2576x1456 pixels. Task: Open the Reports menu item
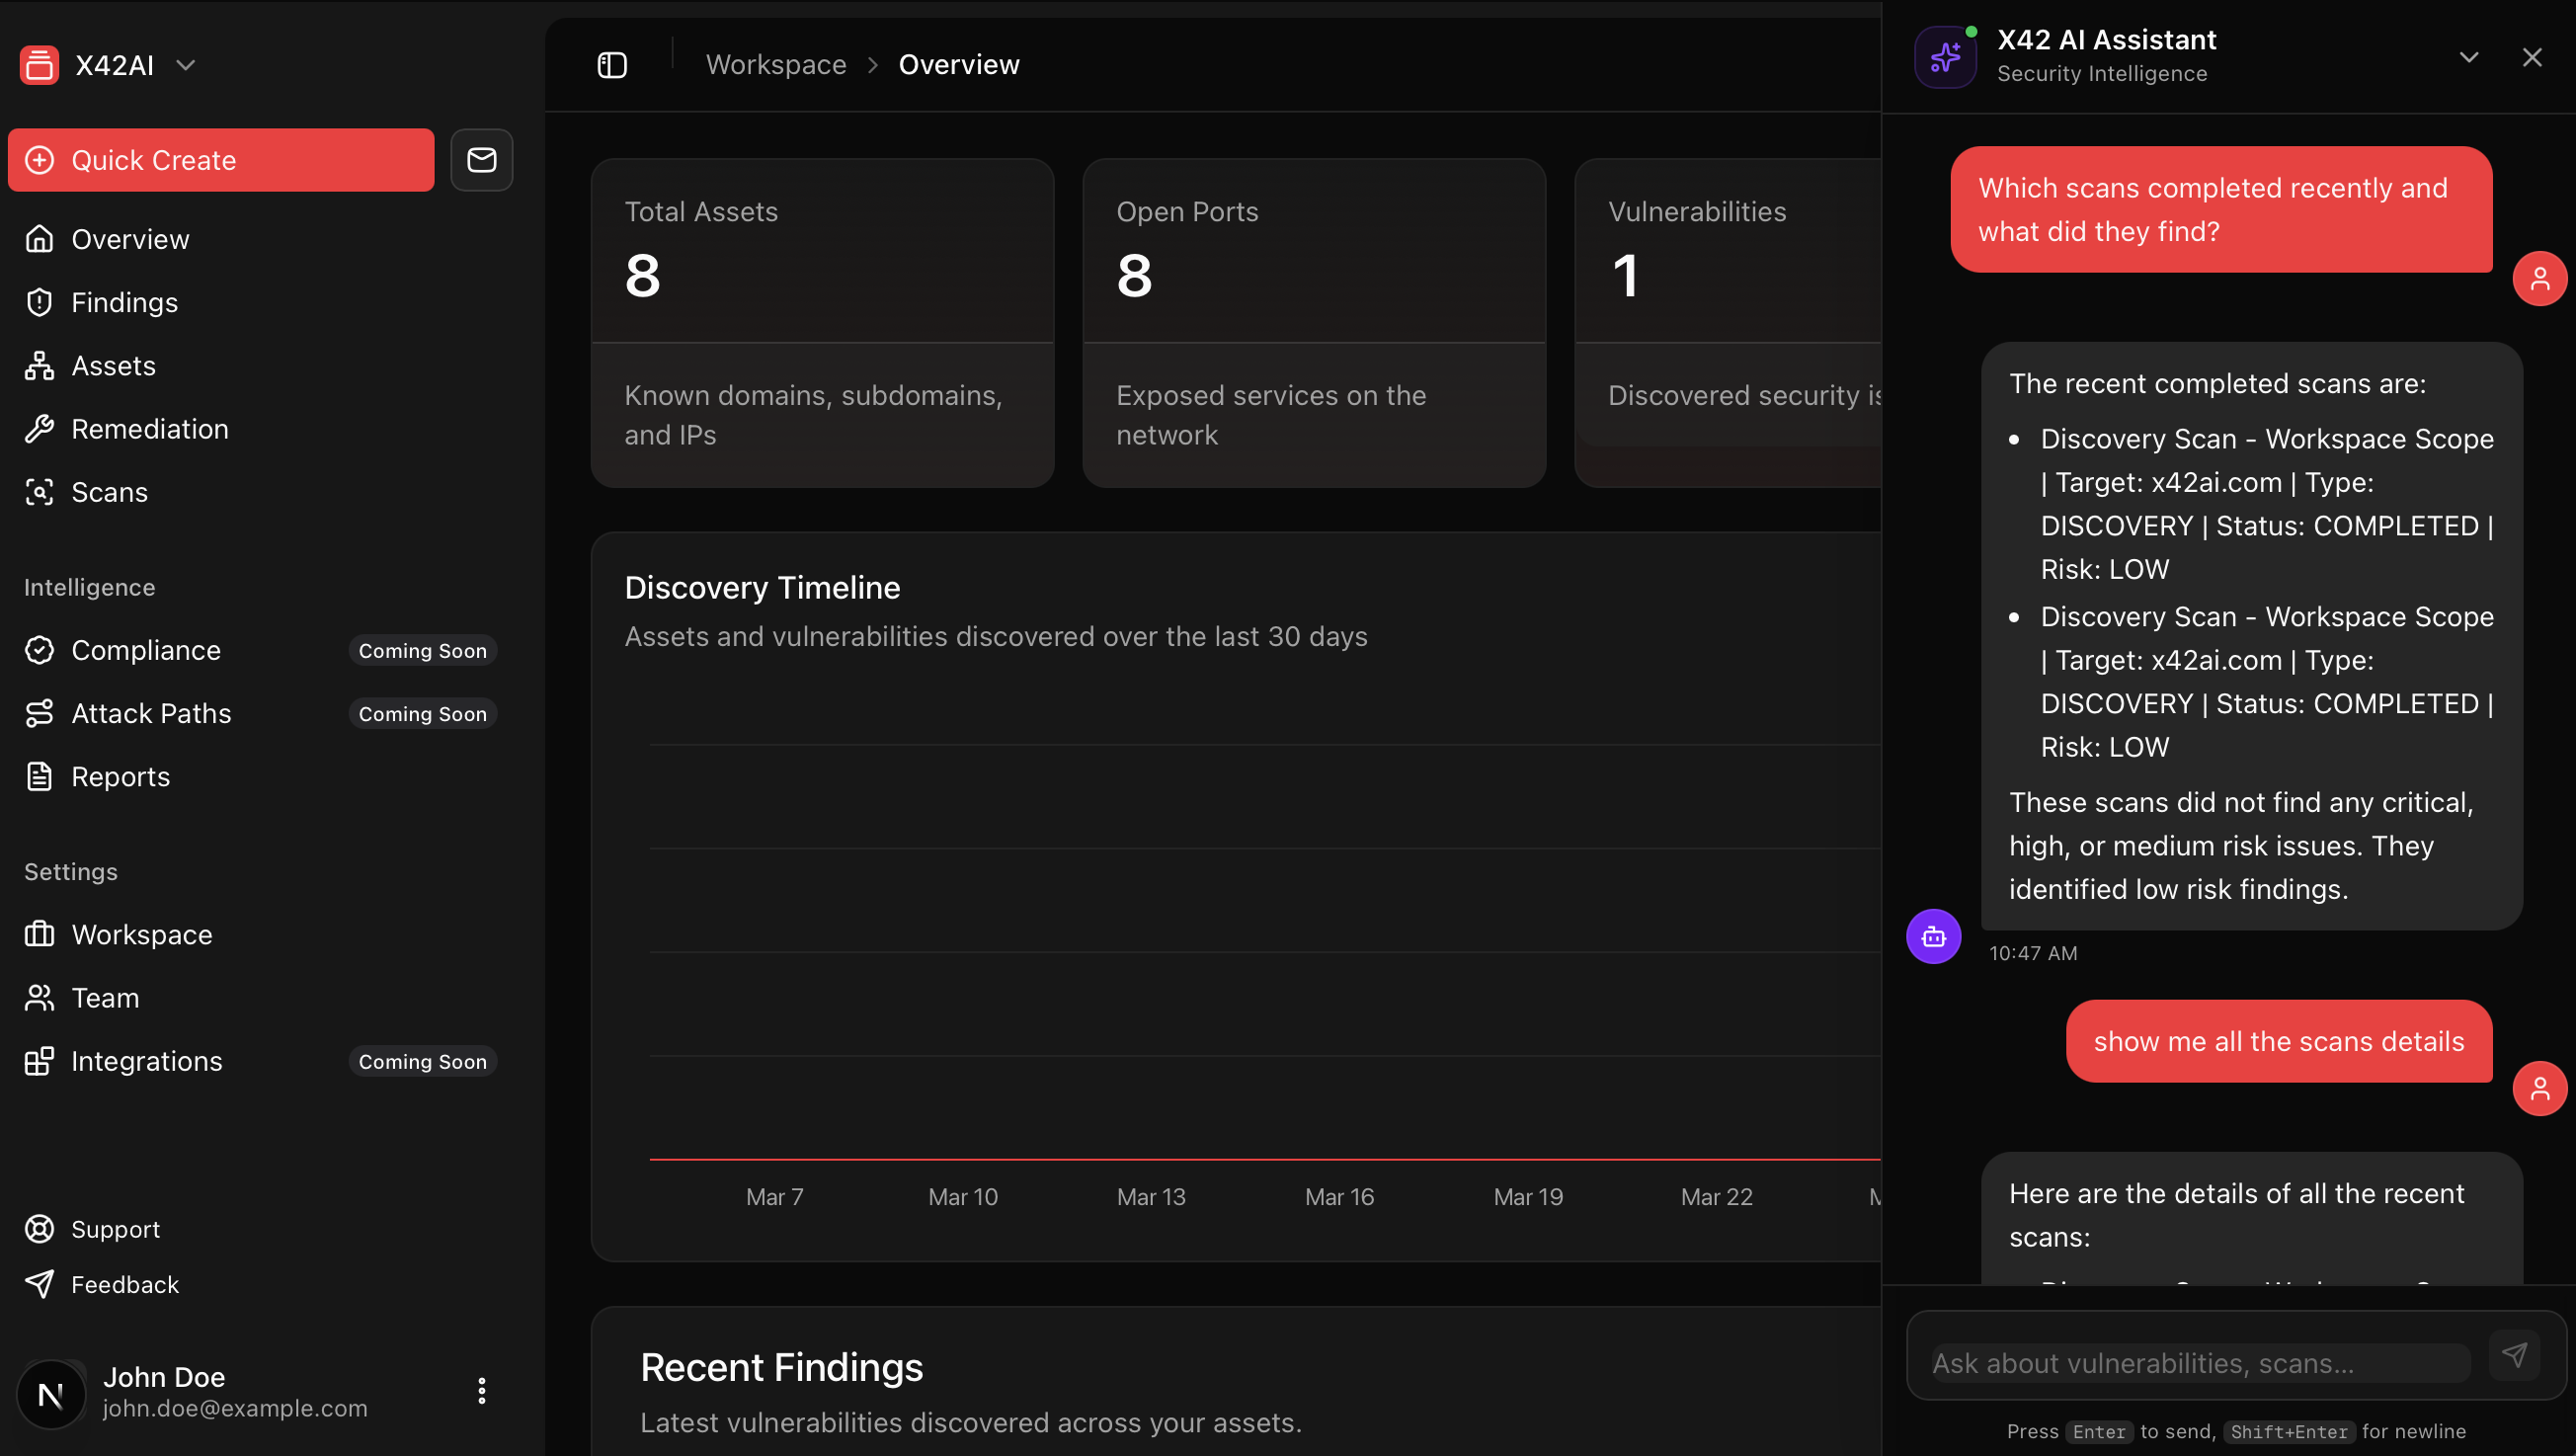(120, 777)
